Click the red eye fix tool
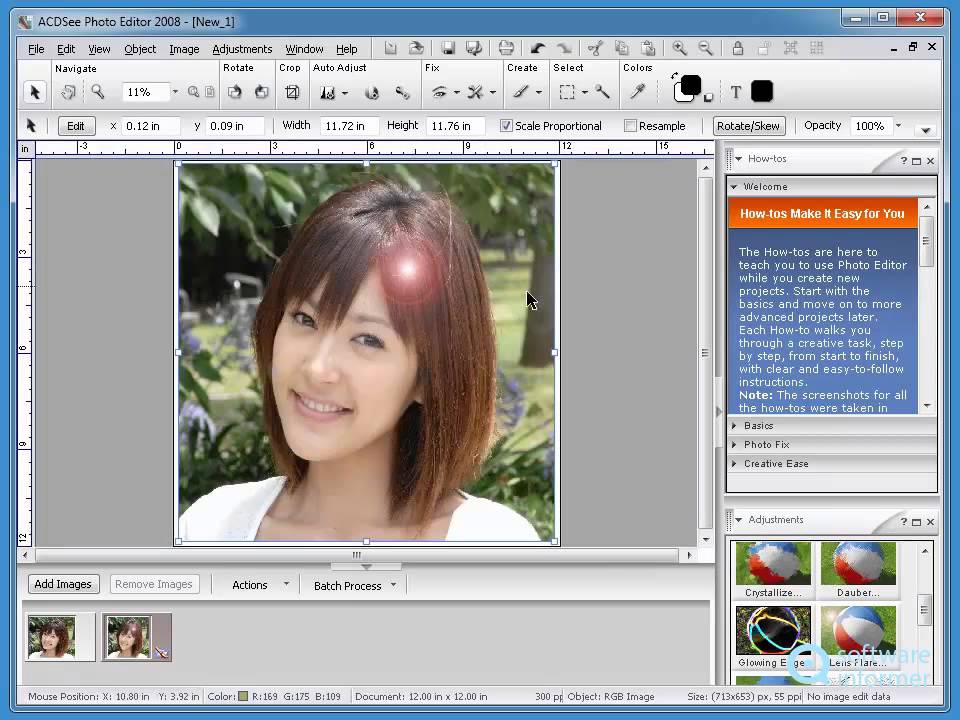Screen dimensions: 960x720 click(x=439, y=92)
